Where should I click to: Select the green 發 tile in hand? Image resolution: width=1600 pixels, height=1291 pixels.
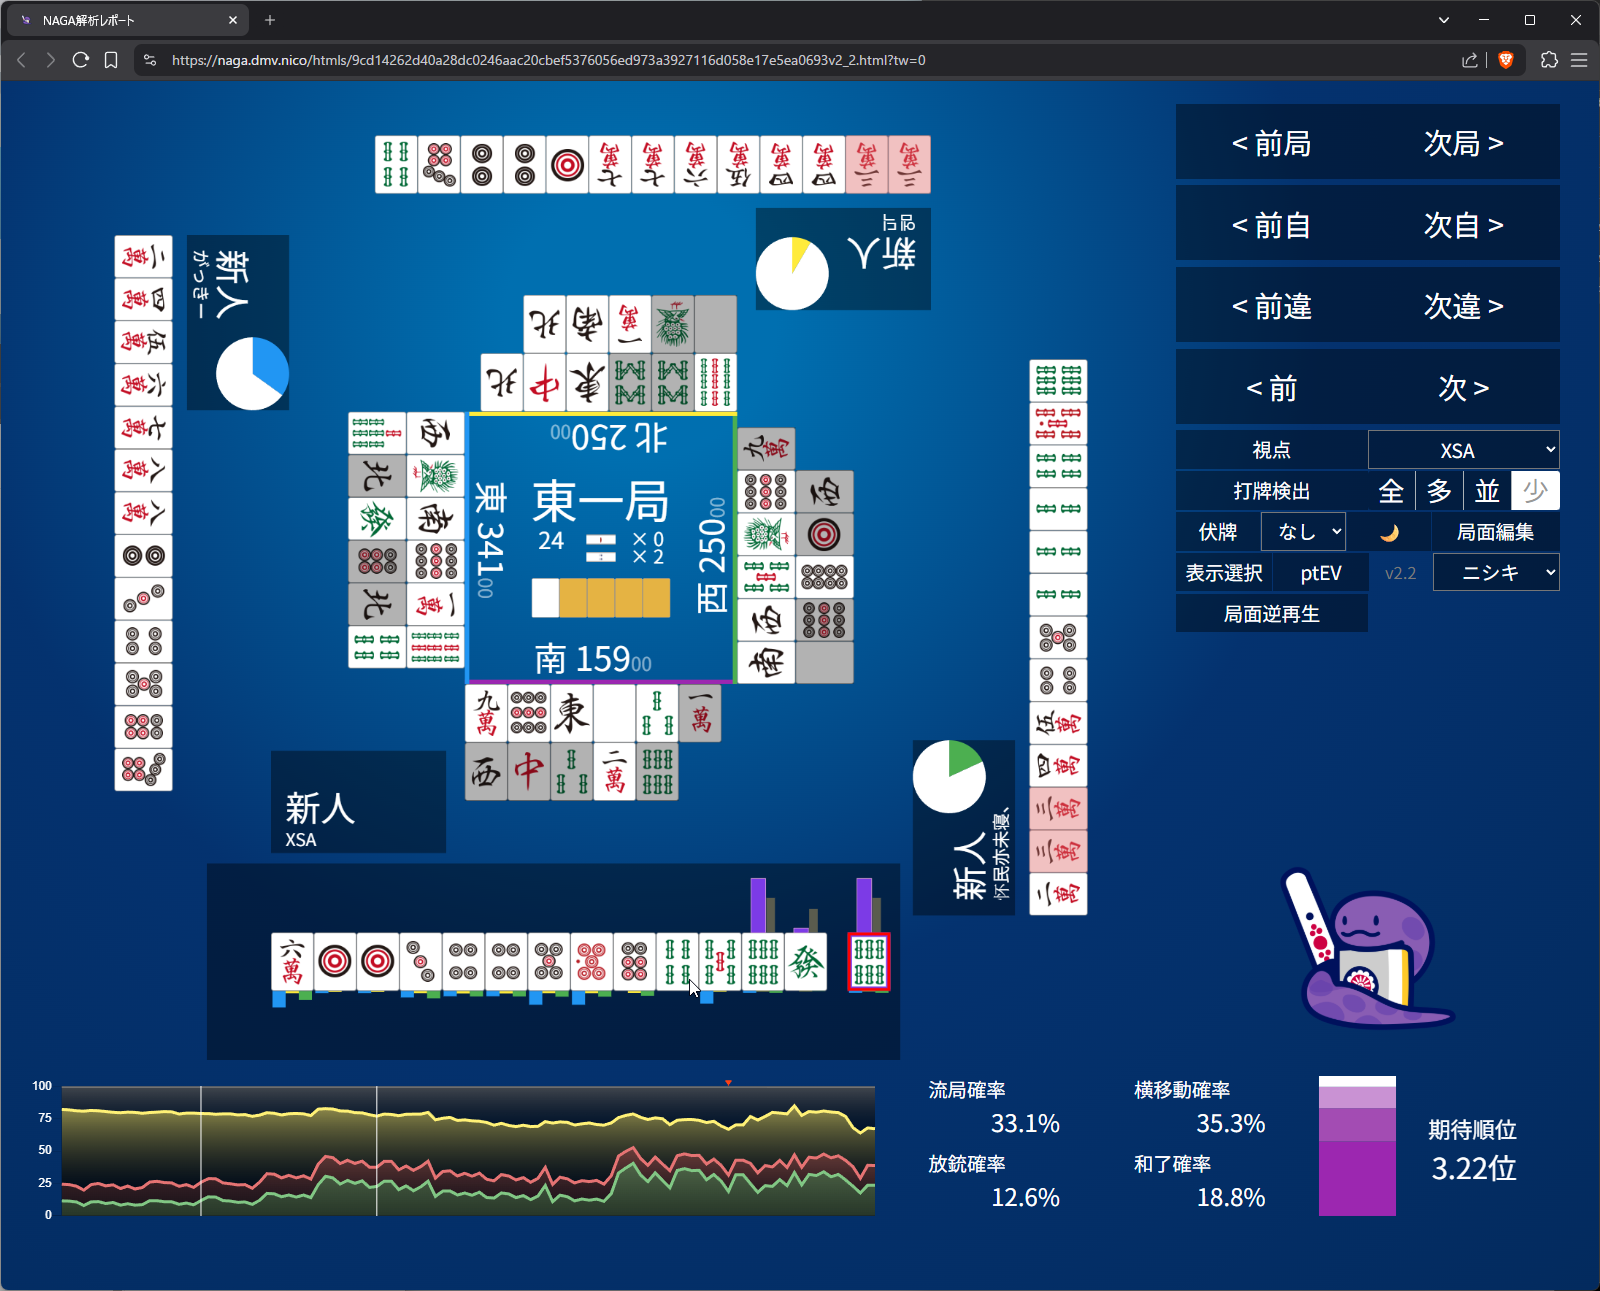pos(806,962)
